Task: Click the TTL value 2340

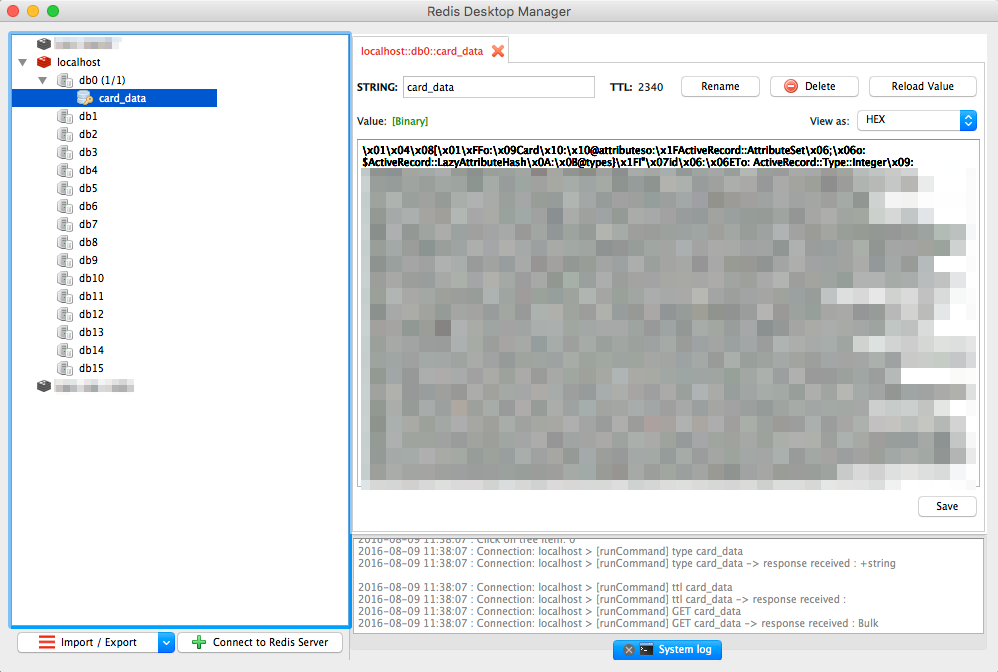Action: point(650,87)
